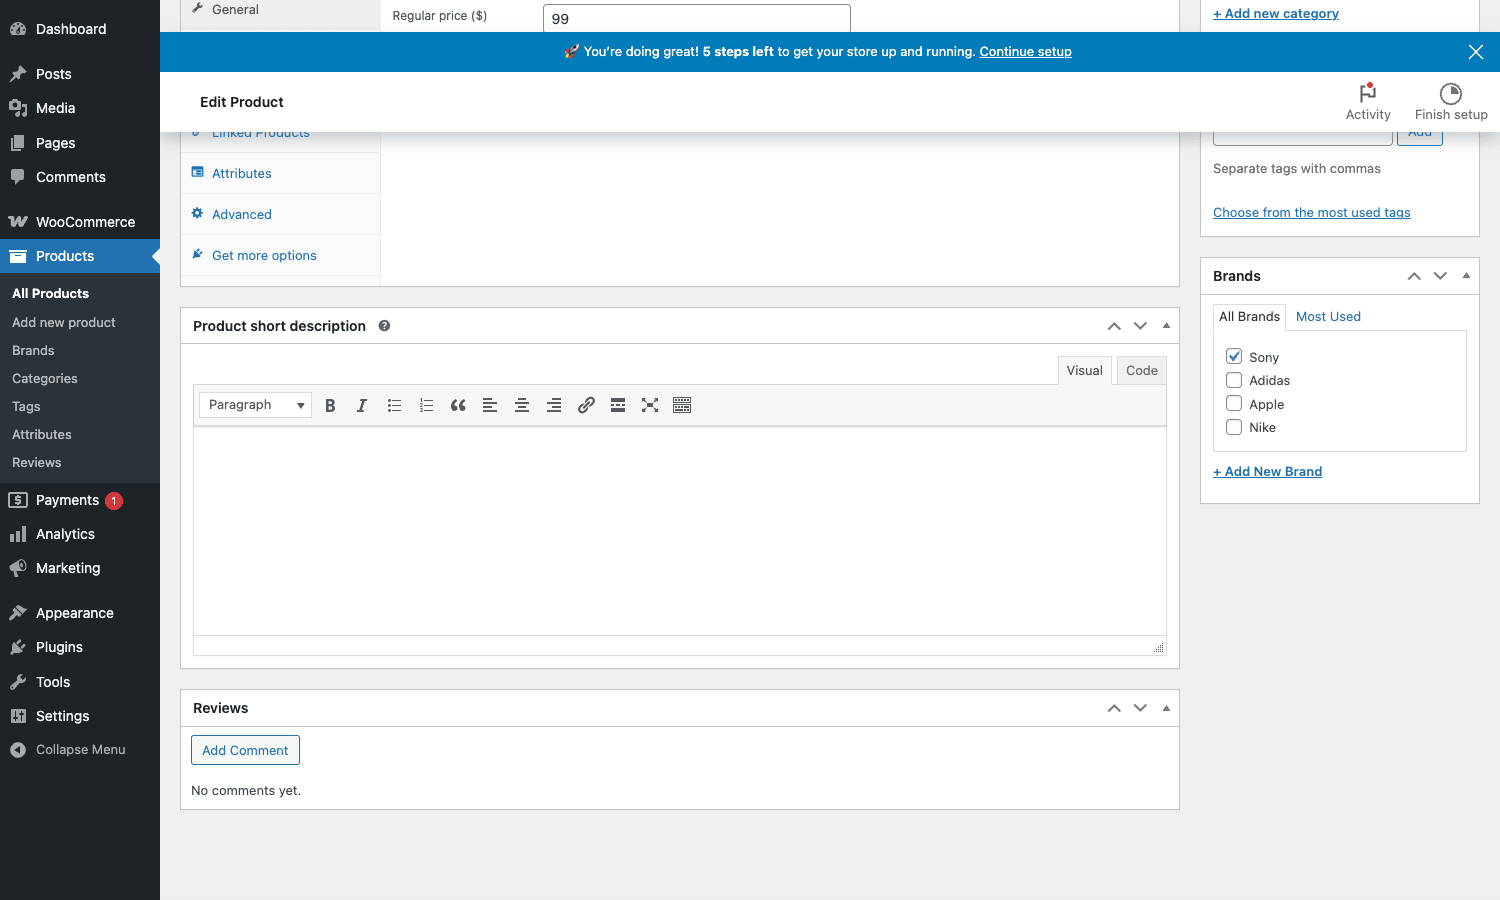Screen dimensions: 1500x900
Task: Uncheck the Sony brand checkbox
Action: point(1234,356)
